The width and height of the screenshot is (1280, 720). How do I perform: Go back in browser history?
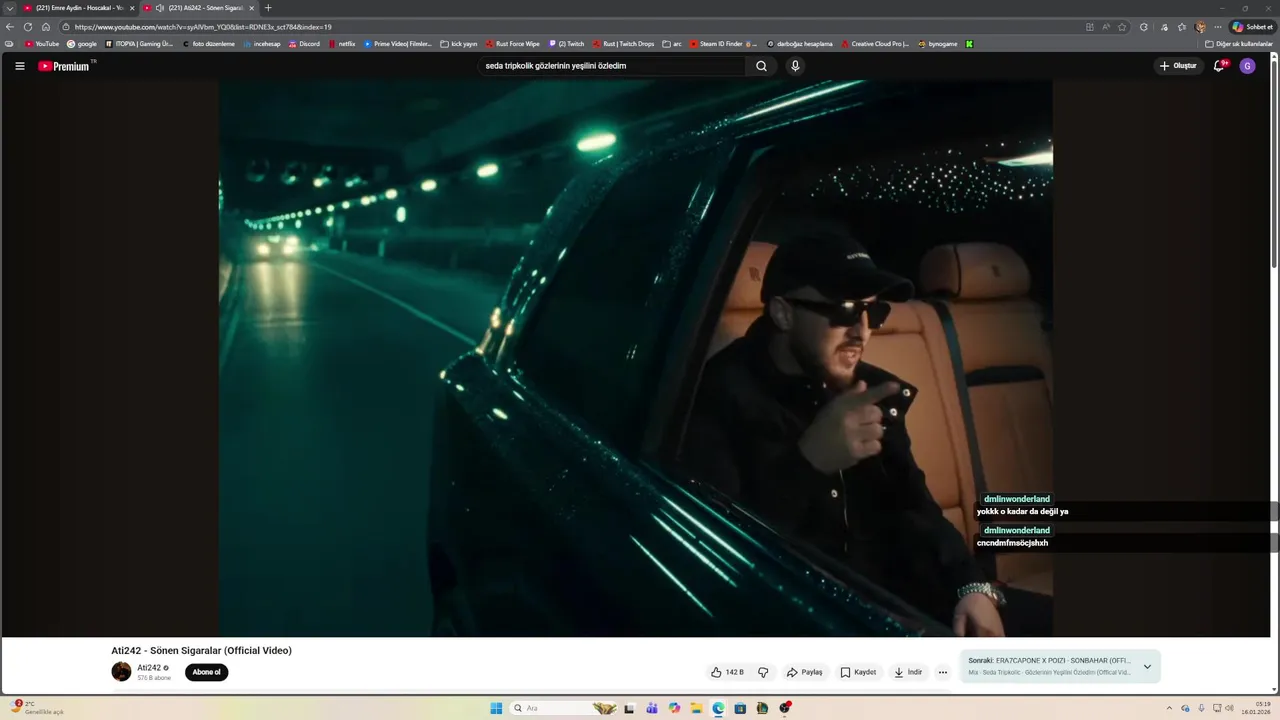point(10,27)
